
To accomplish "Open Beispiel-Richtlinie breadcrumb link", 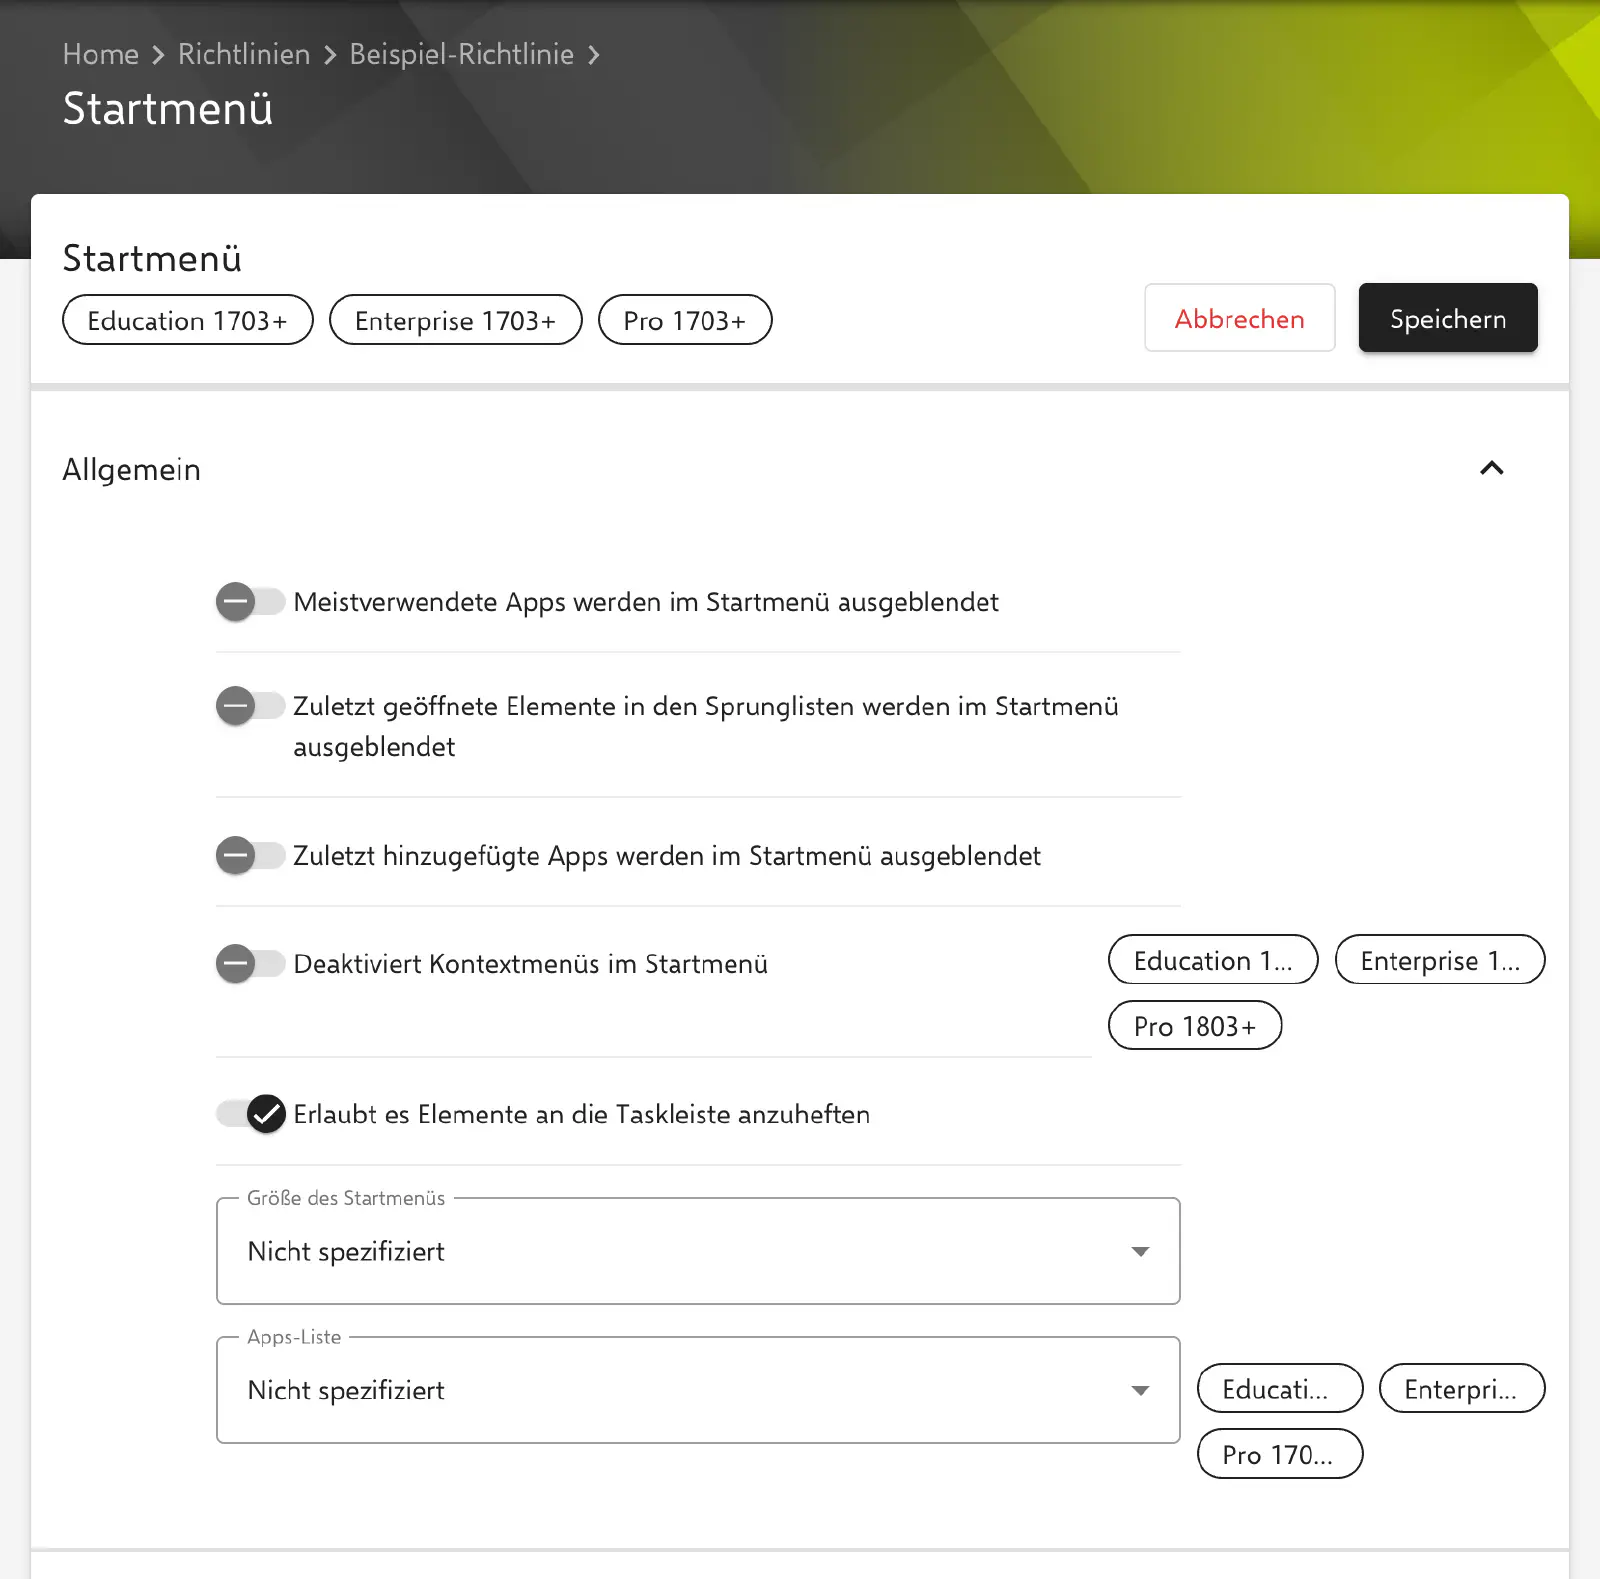I will pyautogui.click(x=462, y=54).
